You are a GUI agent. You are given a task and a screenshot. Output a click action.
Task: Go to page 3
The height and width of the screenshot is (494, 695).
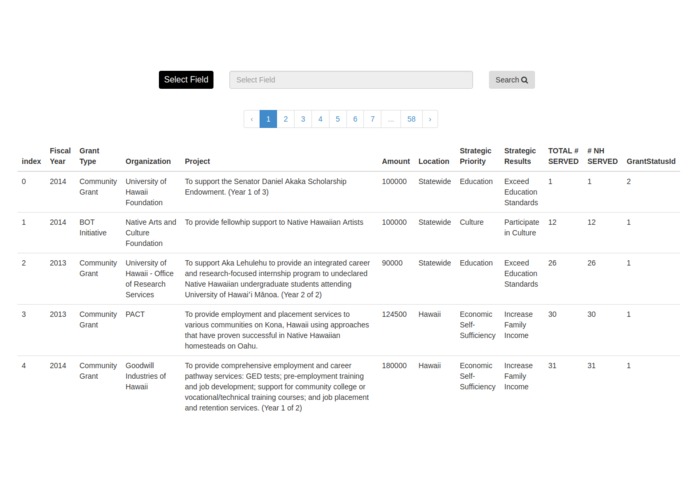[x=303, y=119]
